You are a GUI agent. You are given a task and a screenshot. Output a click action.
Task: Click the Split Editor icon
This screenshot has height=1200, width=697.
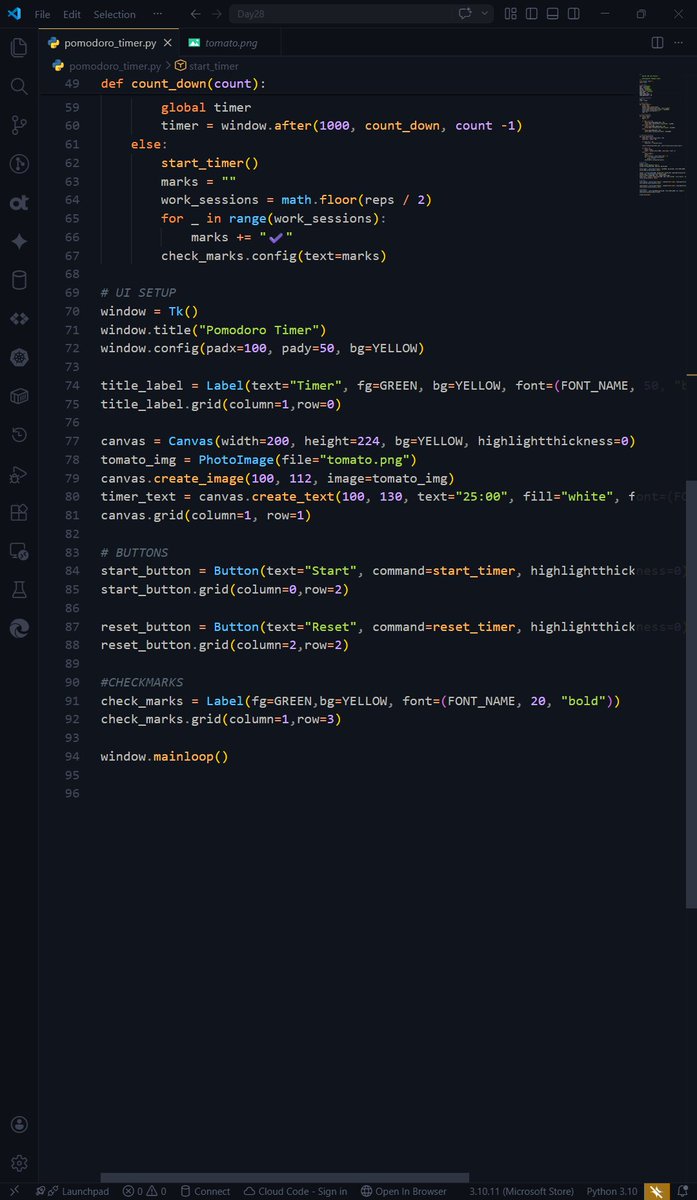click(657, 43)
